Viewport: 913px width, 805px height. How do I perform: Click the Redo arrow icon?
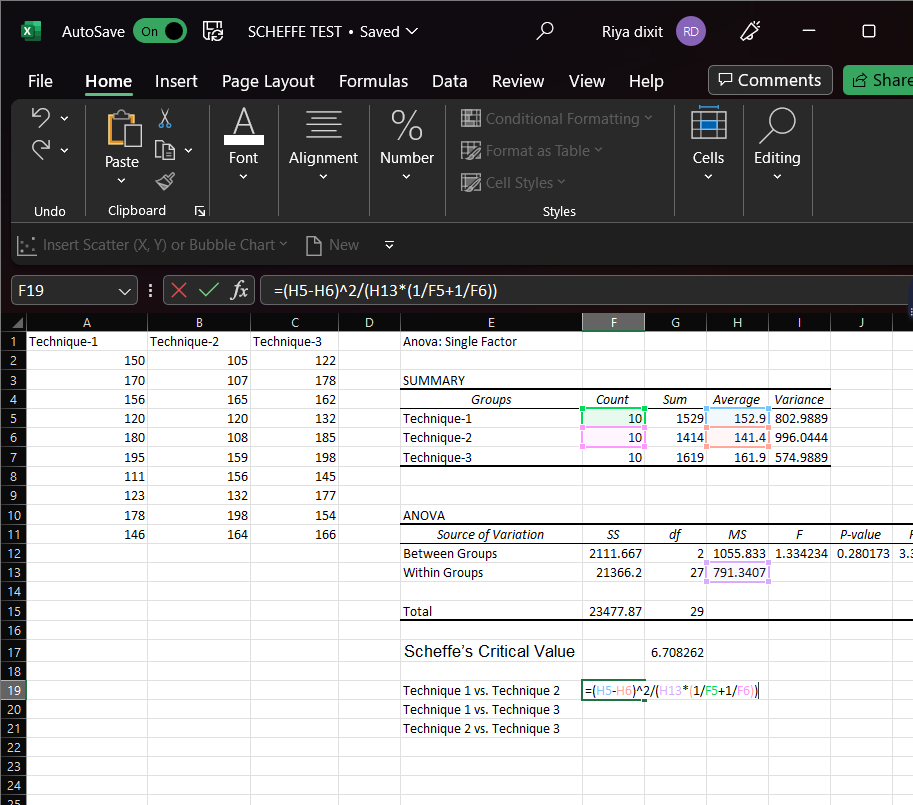coord(41,150)
